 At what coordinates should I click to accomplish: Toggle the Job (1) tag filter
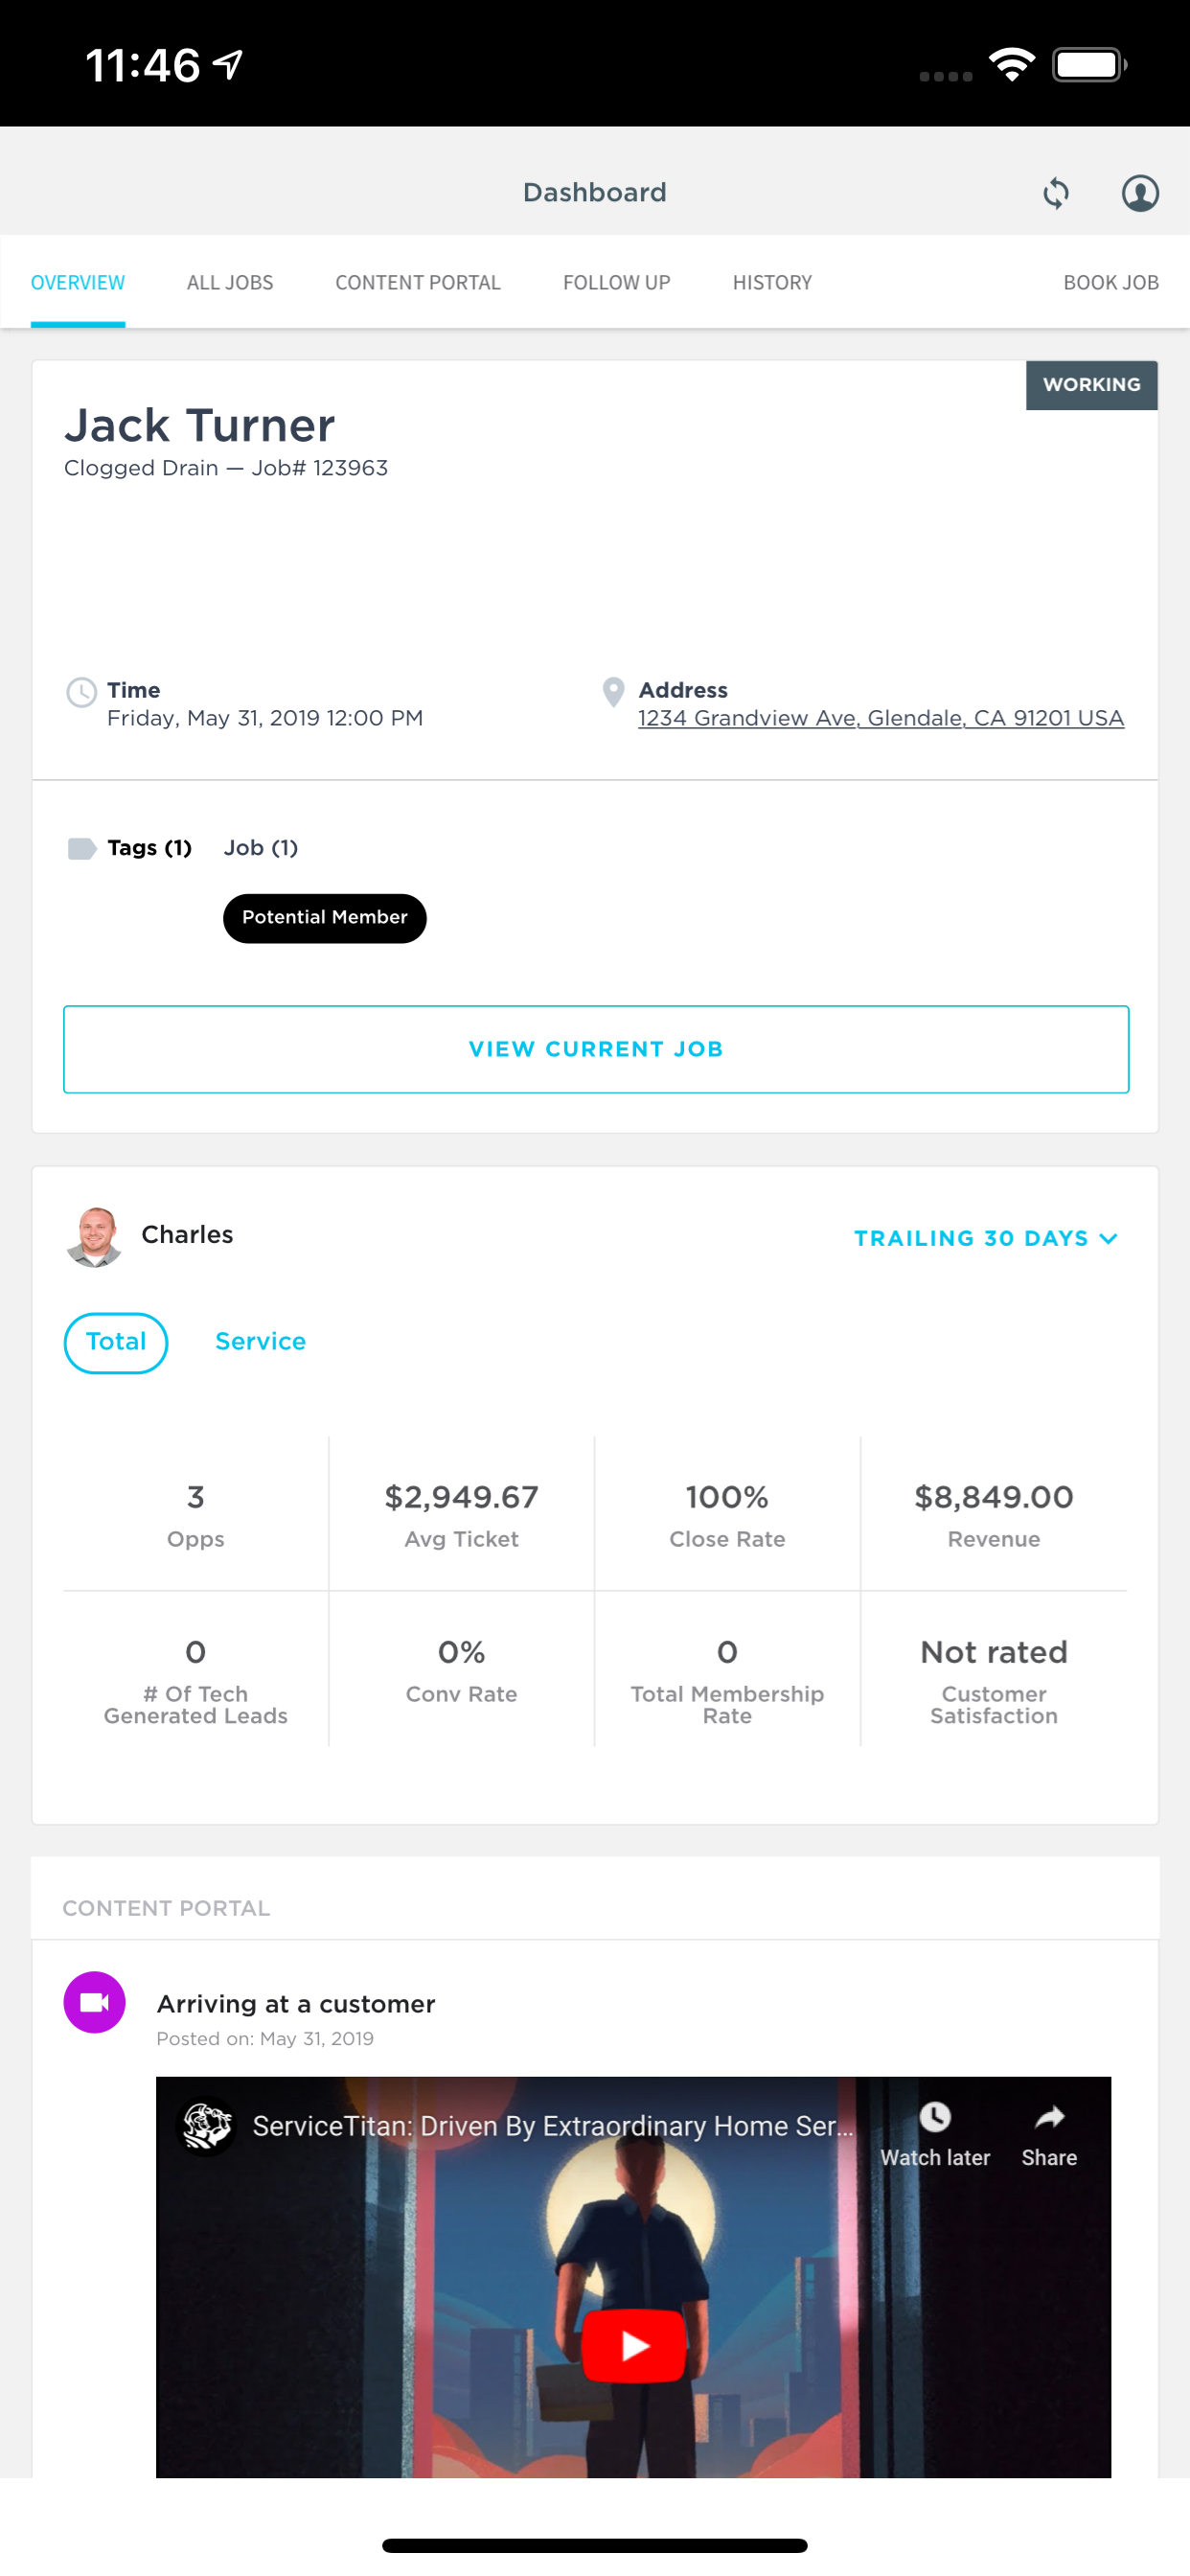pos(261,848)
